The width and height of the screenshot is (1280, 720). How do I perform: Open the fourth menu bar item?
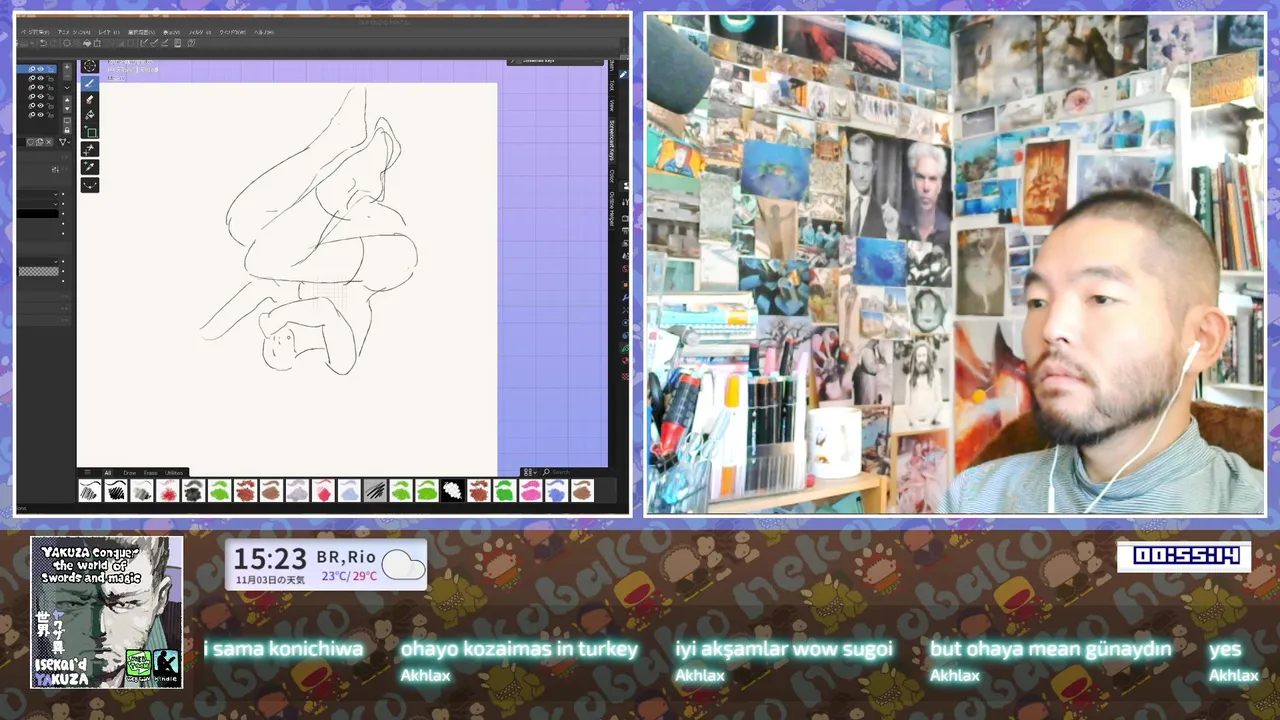tap(141, 32)
